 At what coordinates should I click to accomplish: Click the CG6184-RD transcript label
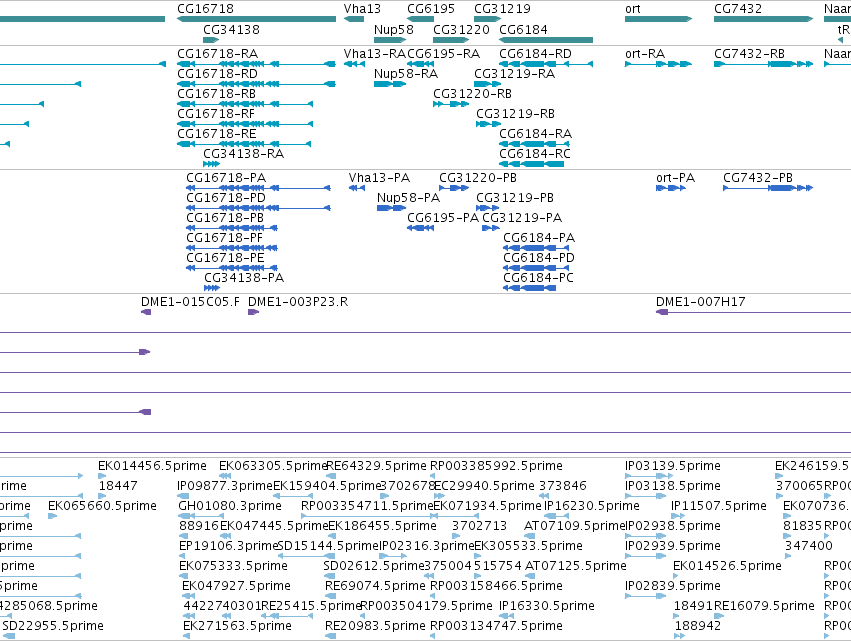535,54
